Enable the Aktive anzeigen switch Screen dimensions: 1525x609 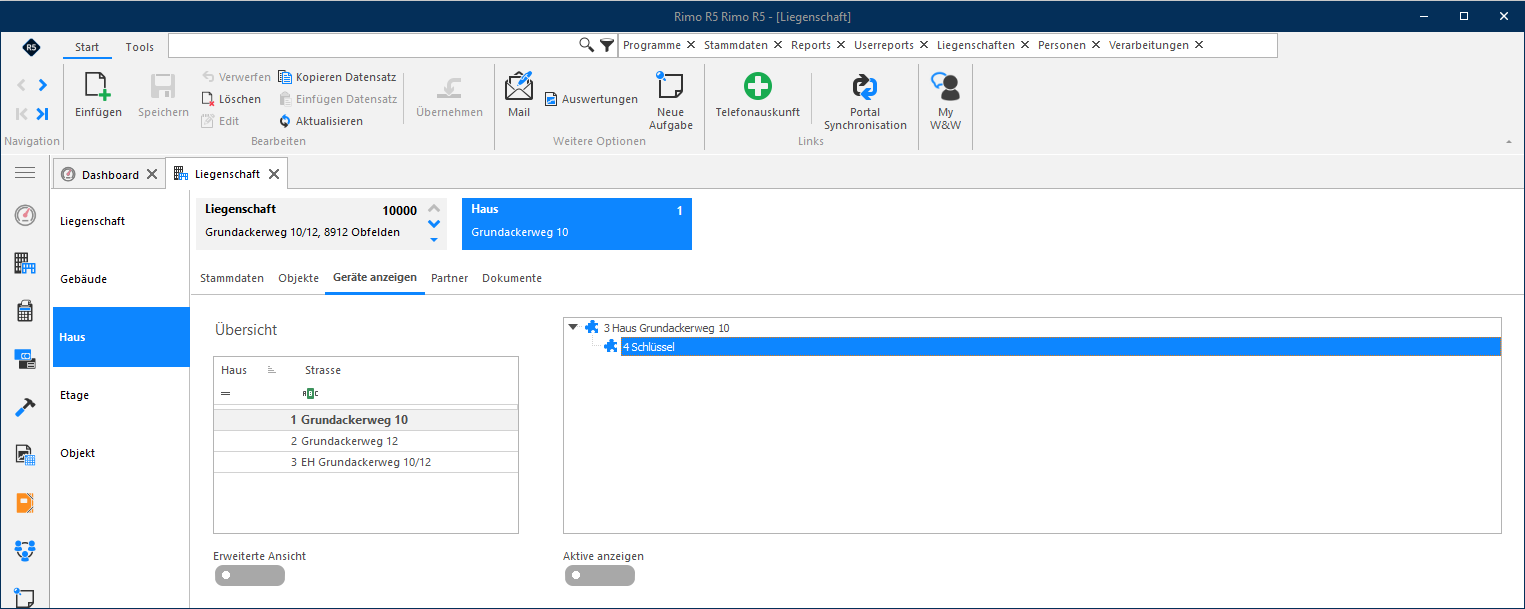pyautogui.click(x=599, y=575)
